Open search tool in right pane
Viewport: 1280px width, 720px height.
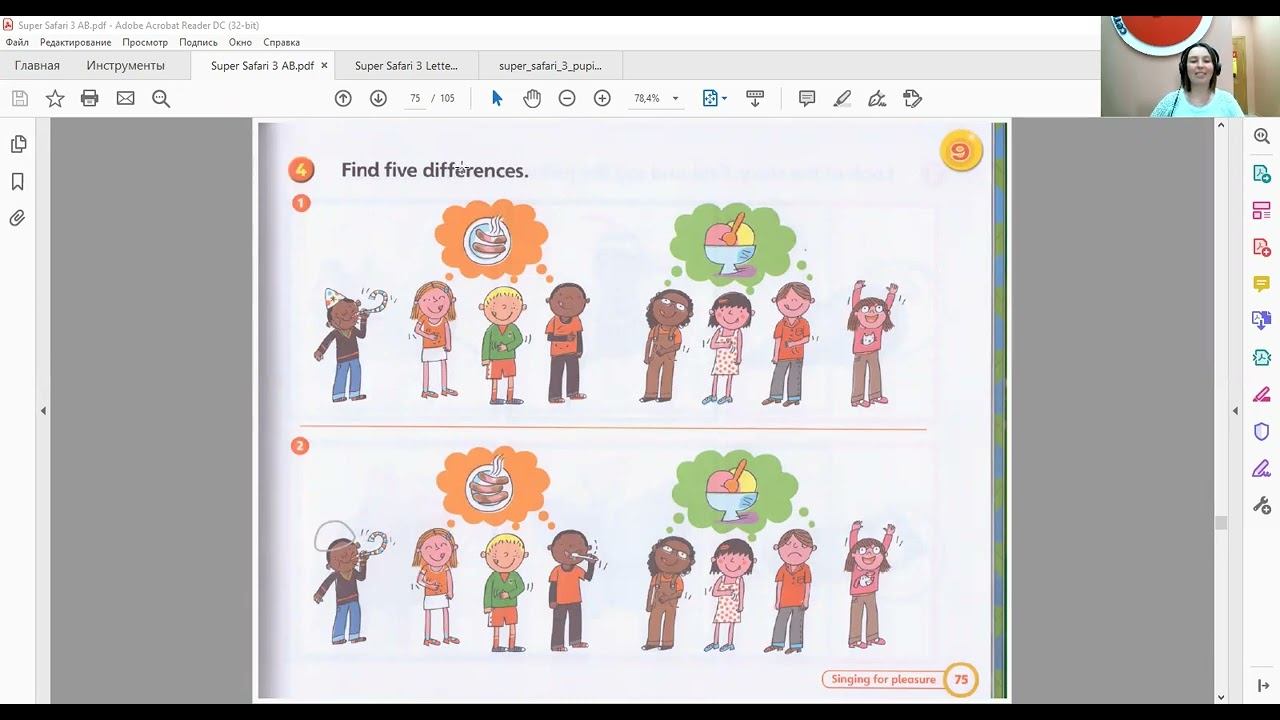[1262, 137]
